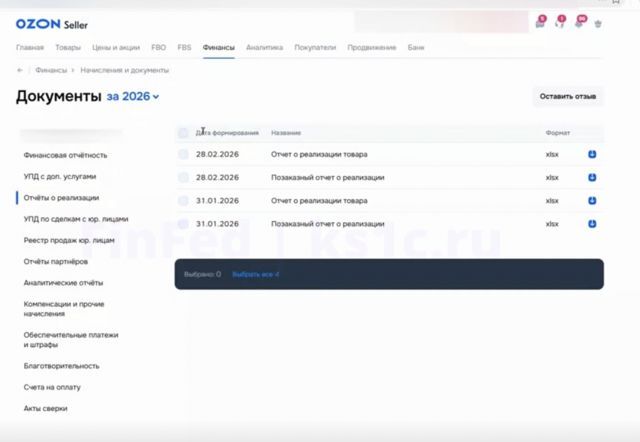Follow the Финансы breadcrumb link
Viewport: 640px width, 442px height.
(x=51, y=70)
